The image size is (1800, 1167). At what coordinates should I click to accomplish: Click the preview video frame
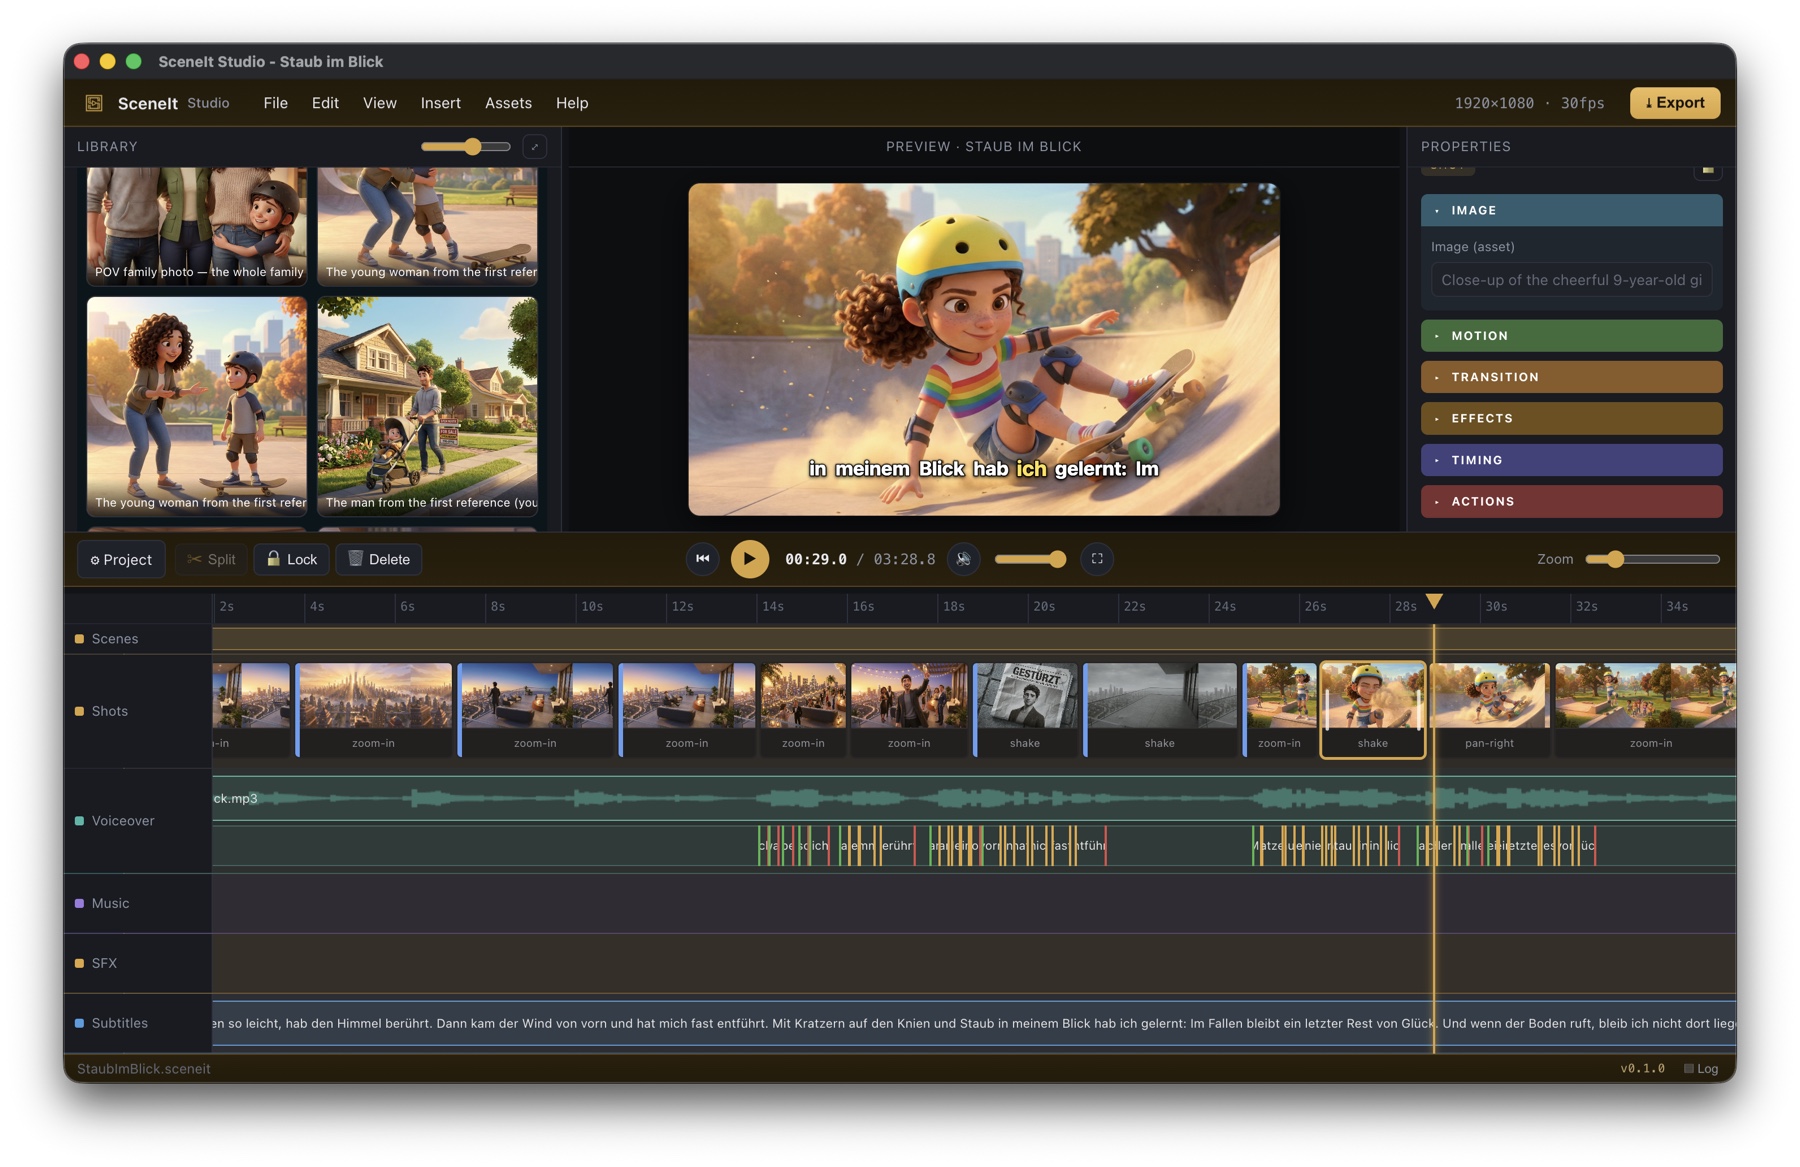pyautogui.click(x=984, y=349)
